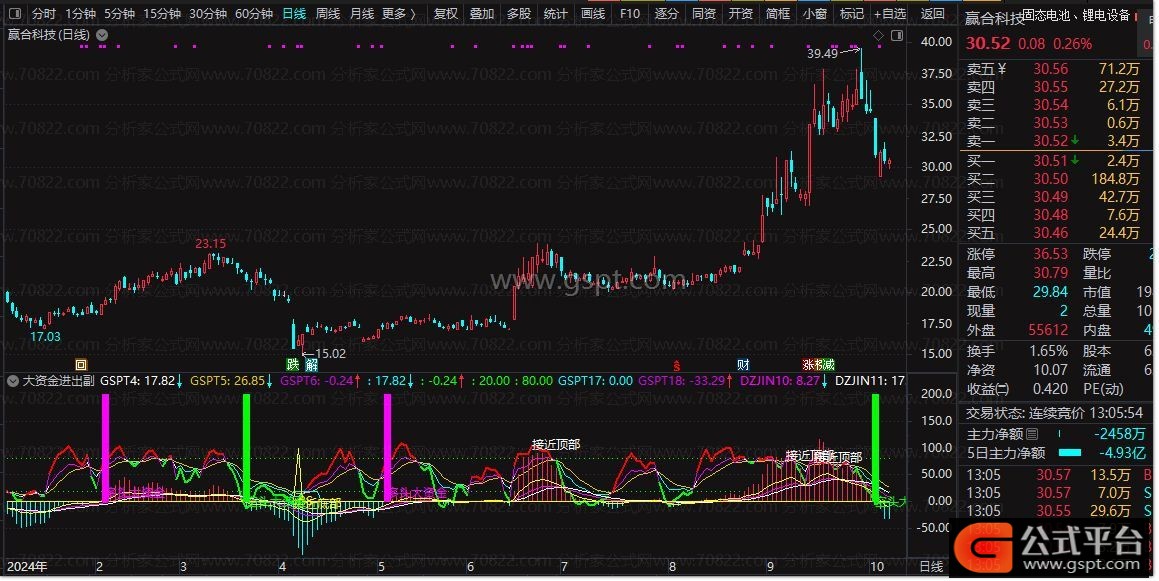Screen dimensions: 1159x581
Task: Click the red § marker icon
Action: [676, 365]
